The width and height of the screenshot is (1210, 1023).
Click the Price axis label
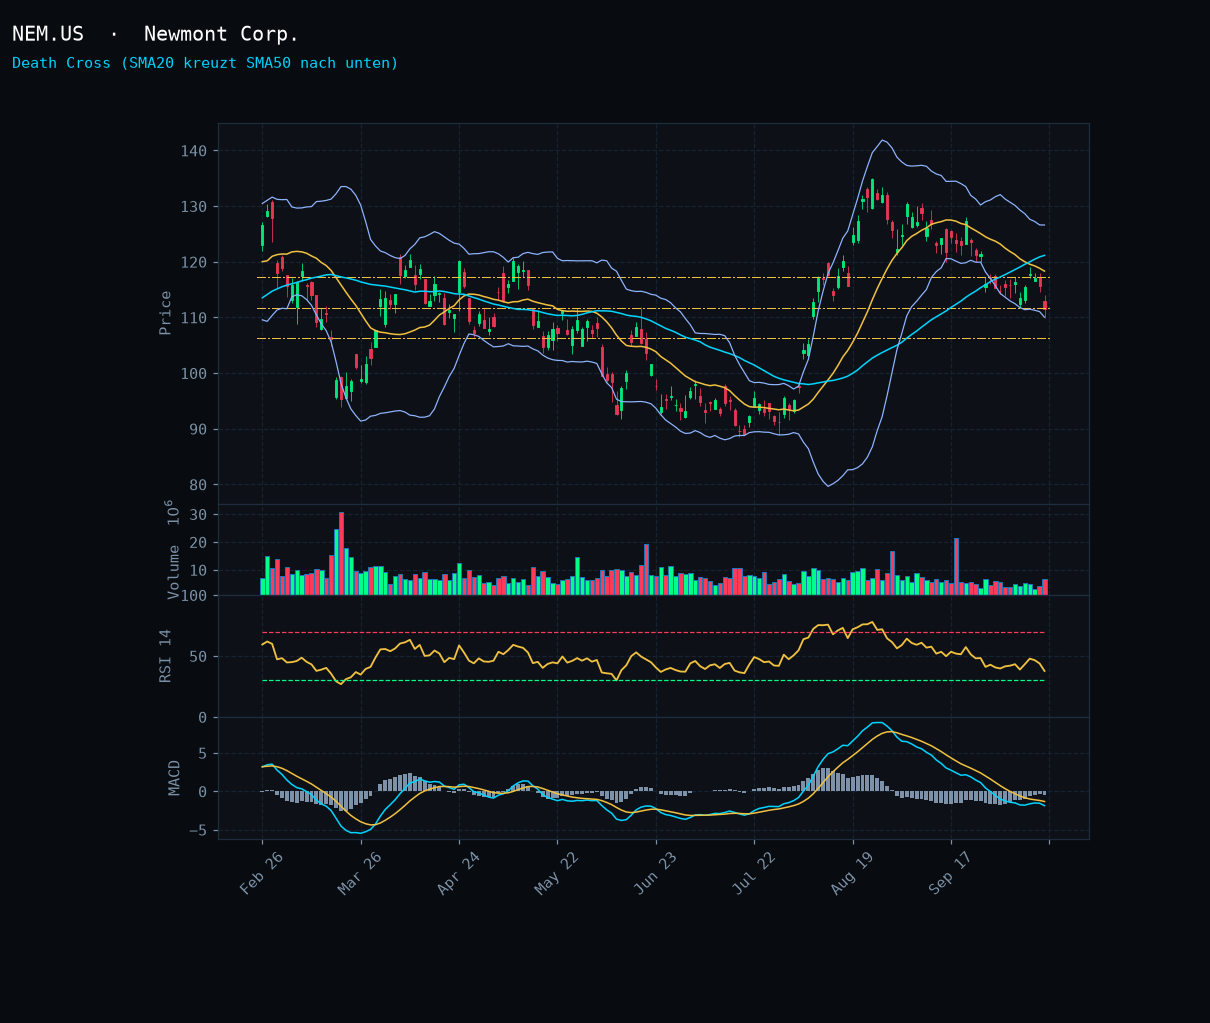(x=166, y=313)
